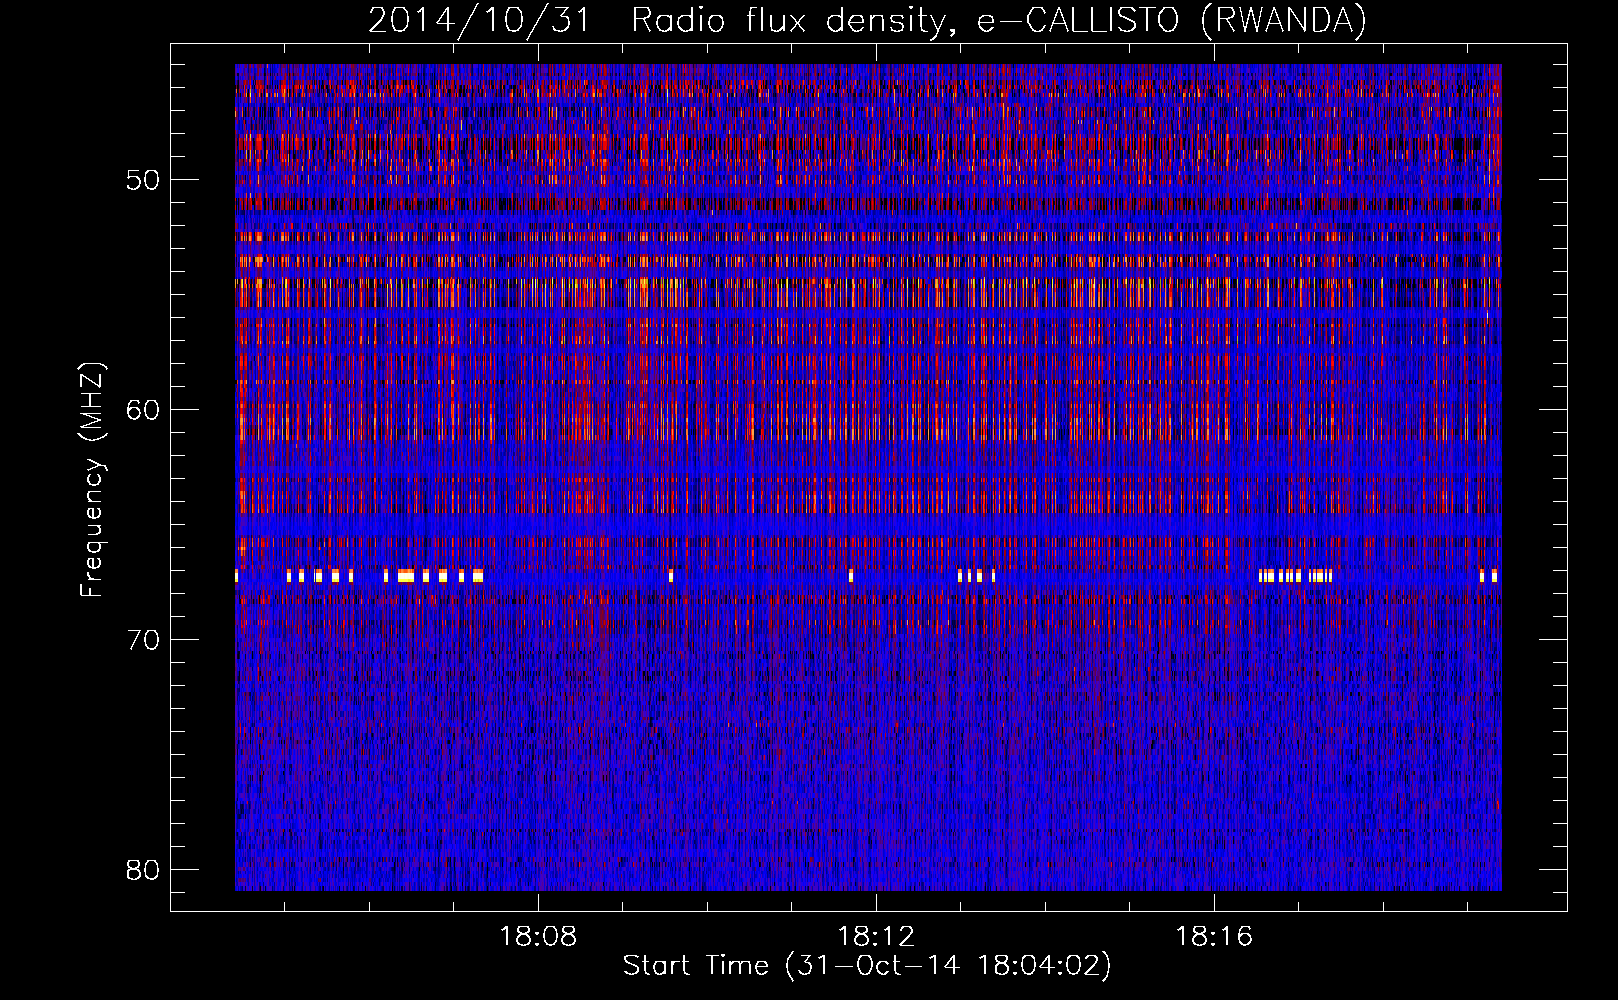
Task: Click the white burst cluster near 18:13
Action: pyautogui.click(x=976, y=576)
